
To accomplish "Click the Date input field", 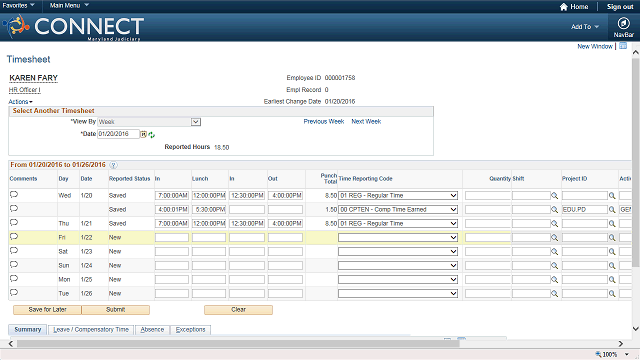I will pyautogui.click(x=118, y=134).
